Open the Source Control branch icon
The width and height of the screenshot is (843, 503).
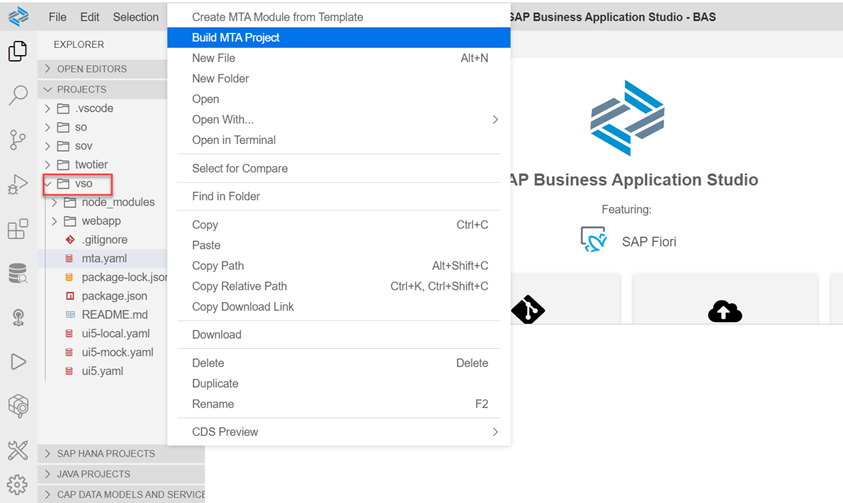(18, 140)
